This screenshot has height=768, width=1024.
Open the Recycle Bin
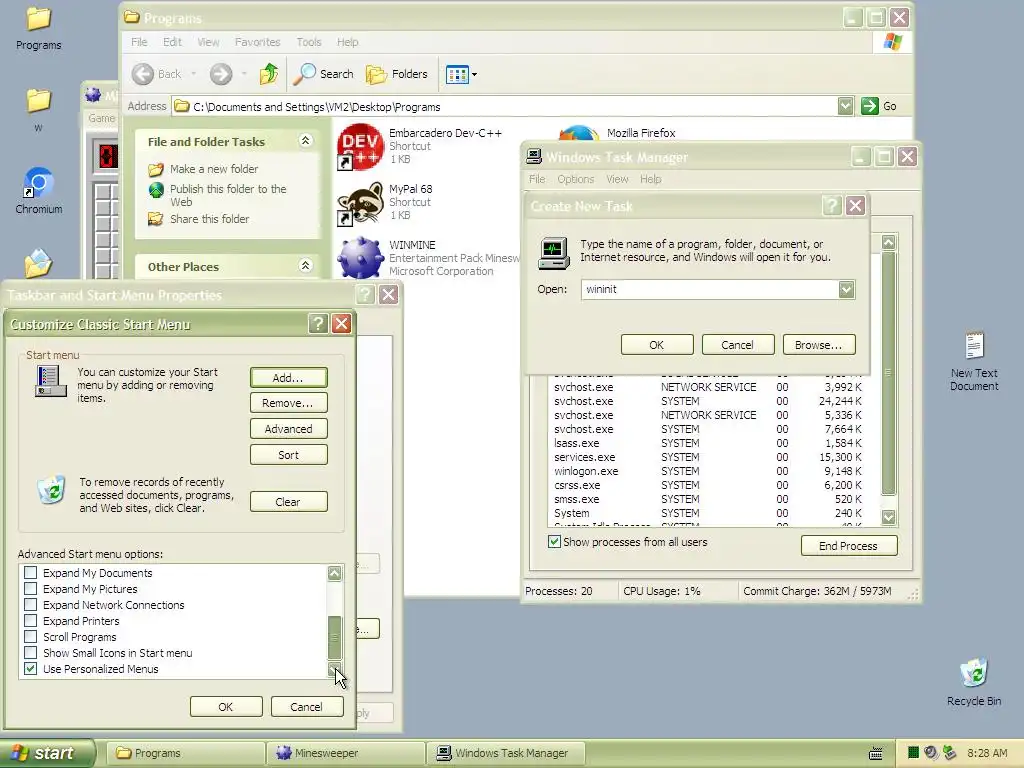pyautogui.click(x=974, y=682)
